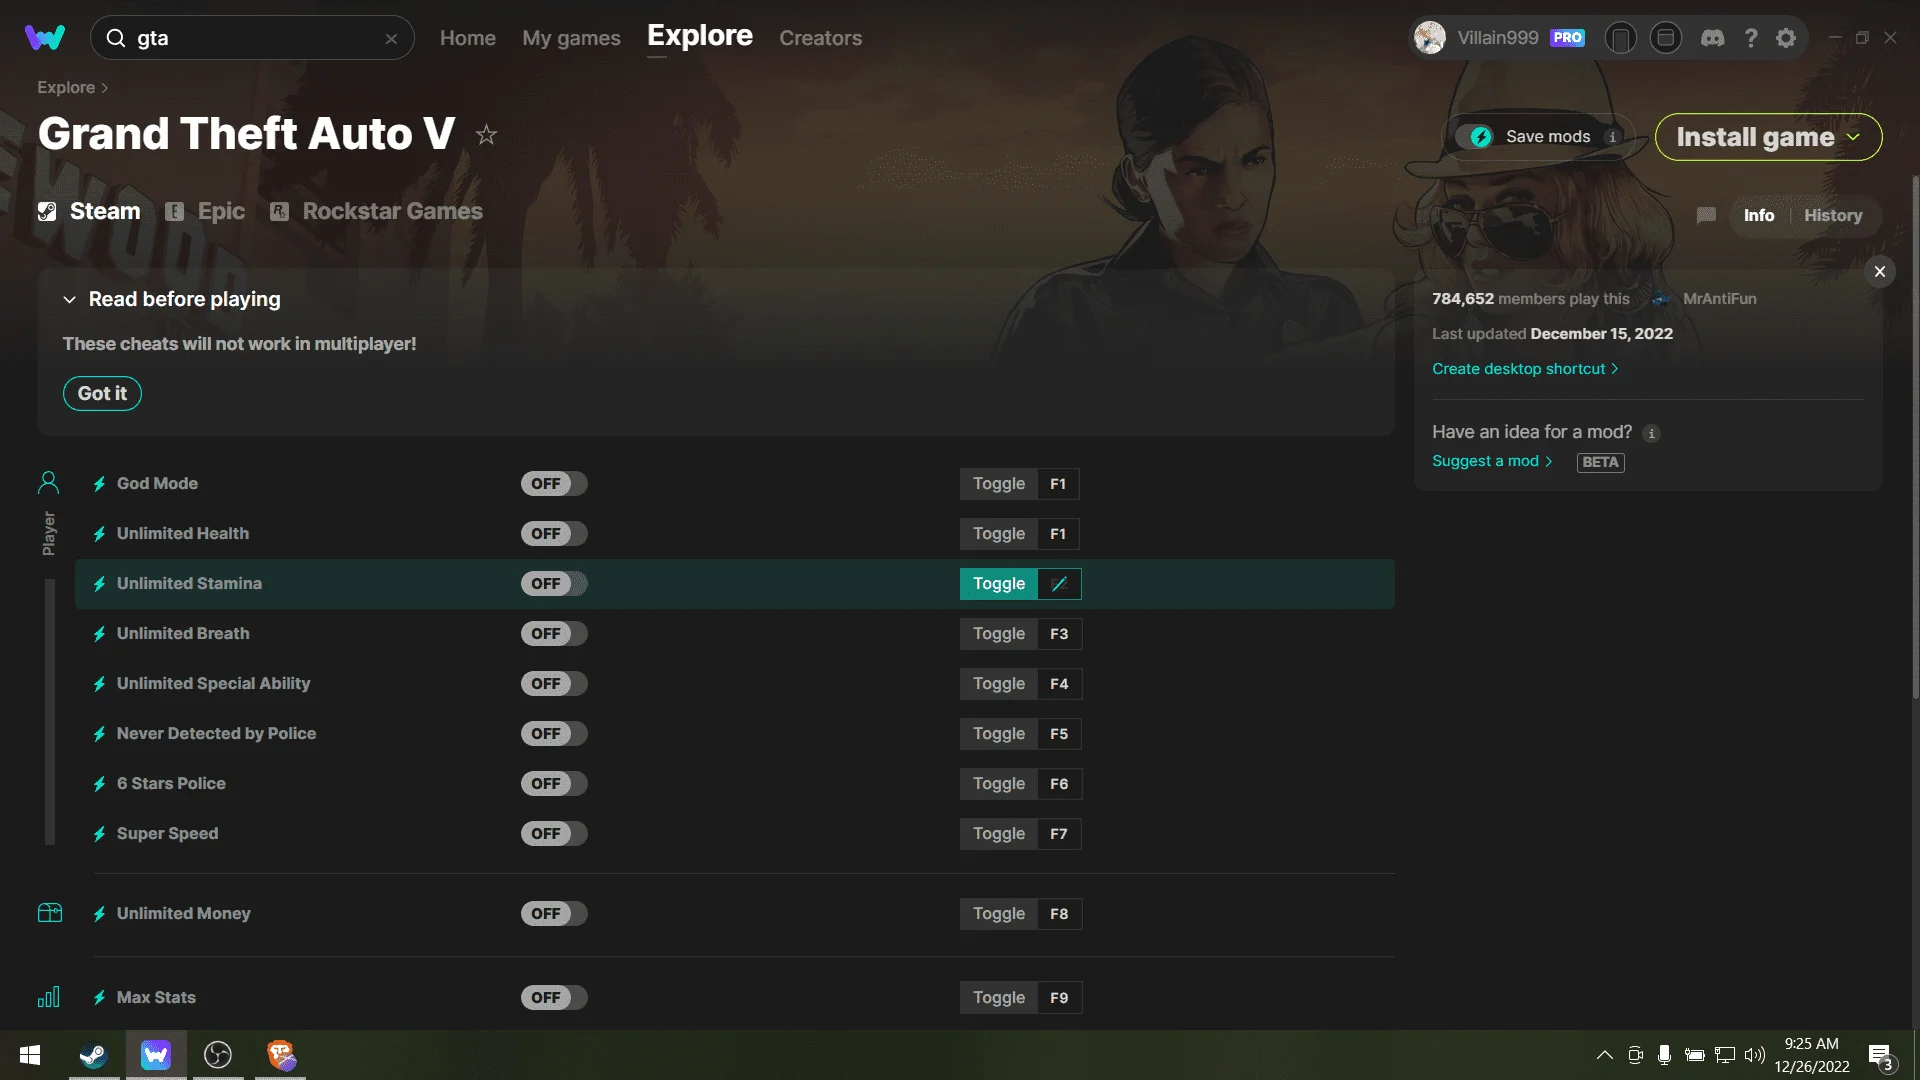Open comments chat icon near Info
Viewport: 1920px width, 1080px height.
tap(1707, 215)
